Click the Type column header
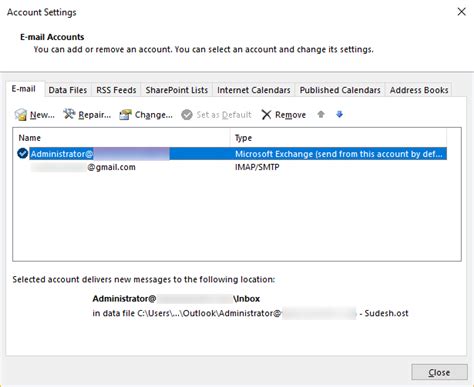Image resolution: width=474 pixels, height=387 pixels. pyautogui.click(x=338, y=138)
